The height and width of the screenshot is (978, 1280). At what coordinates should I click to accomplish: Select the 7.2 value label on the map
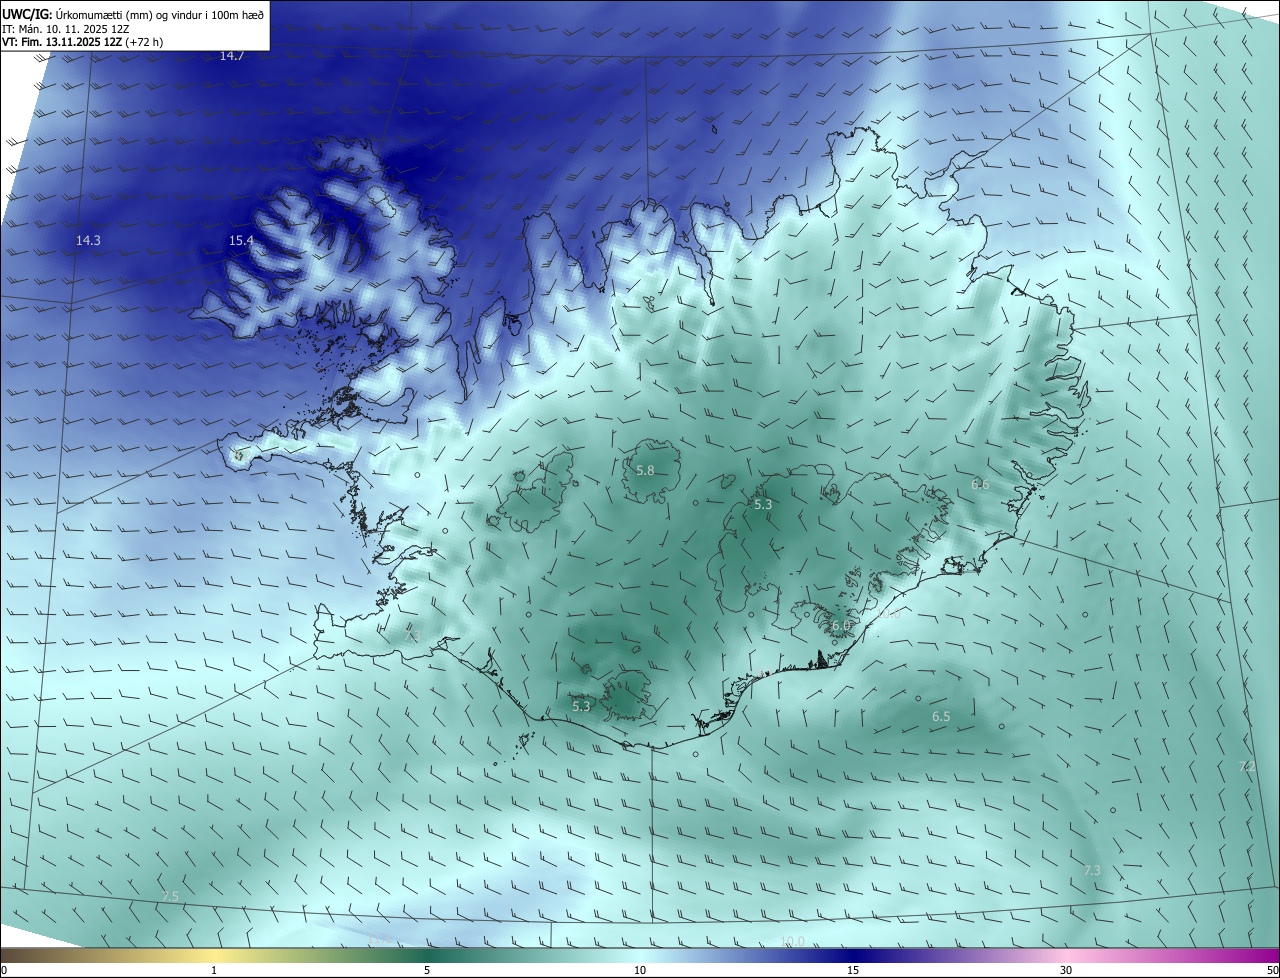pyautogui.click(x=1247, y=766)
